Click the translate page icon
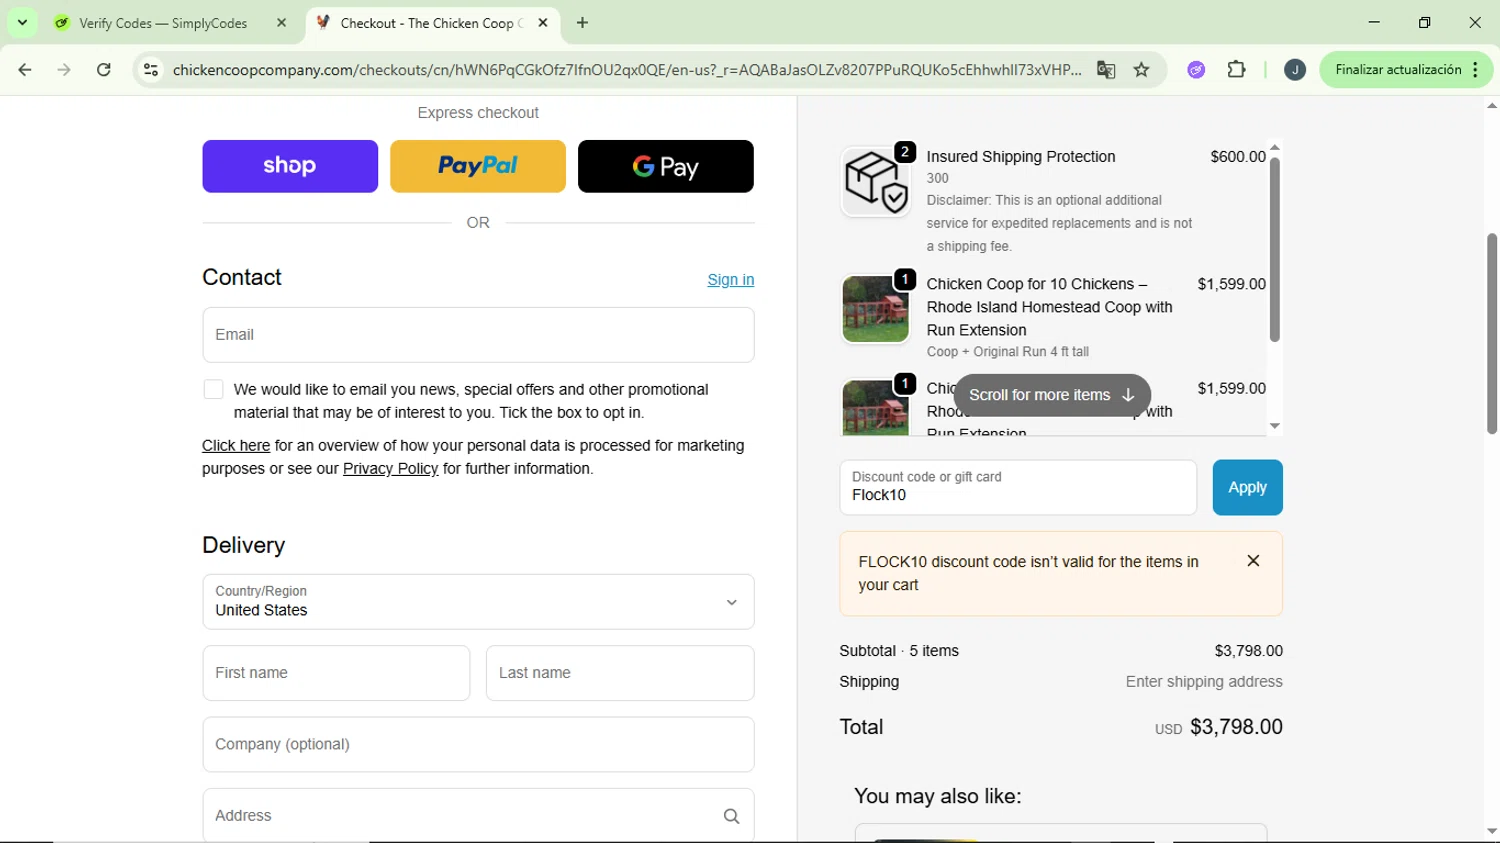The image size is (1500, 843). point(1106,70)
